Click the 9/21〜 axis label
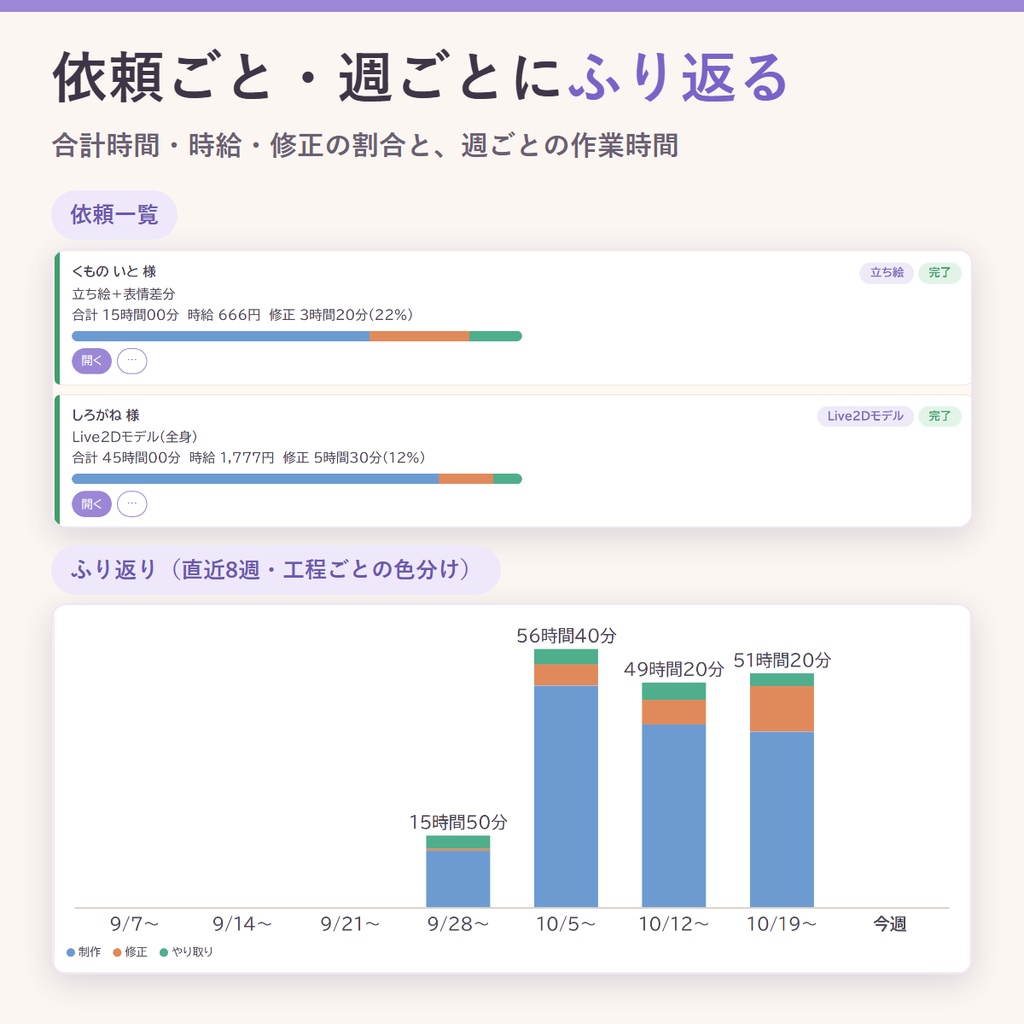The height and width of the screenshot is (1024, 1024). tap(350, 924)
